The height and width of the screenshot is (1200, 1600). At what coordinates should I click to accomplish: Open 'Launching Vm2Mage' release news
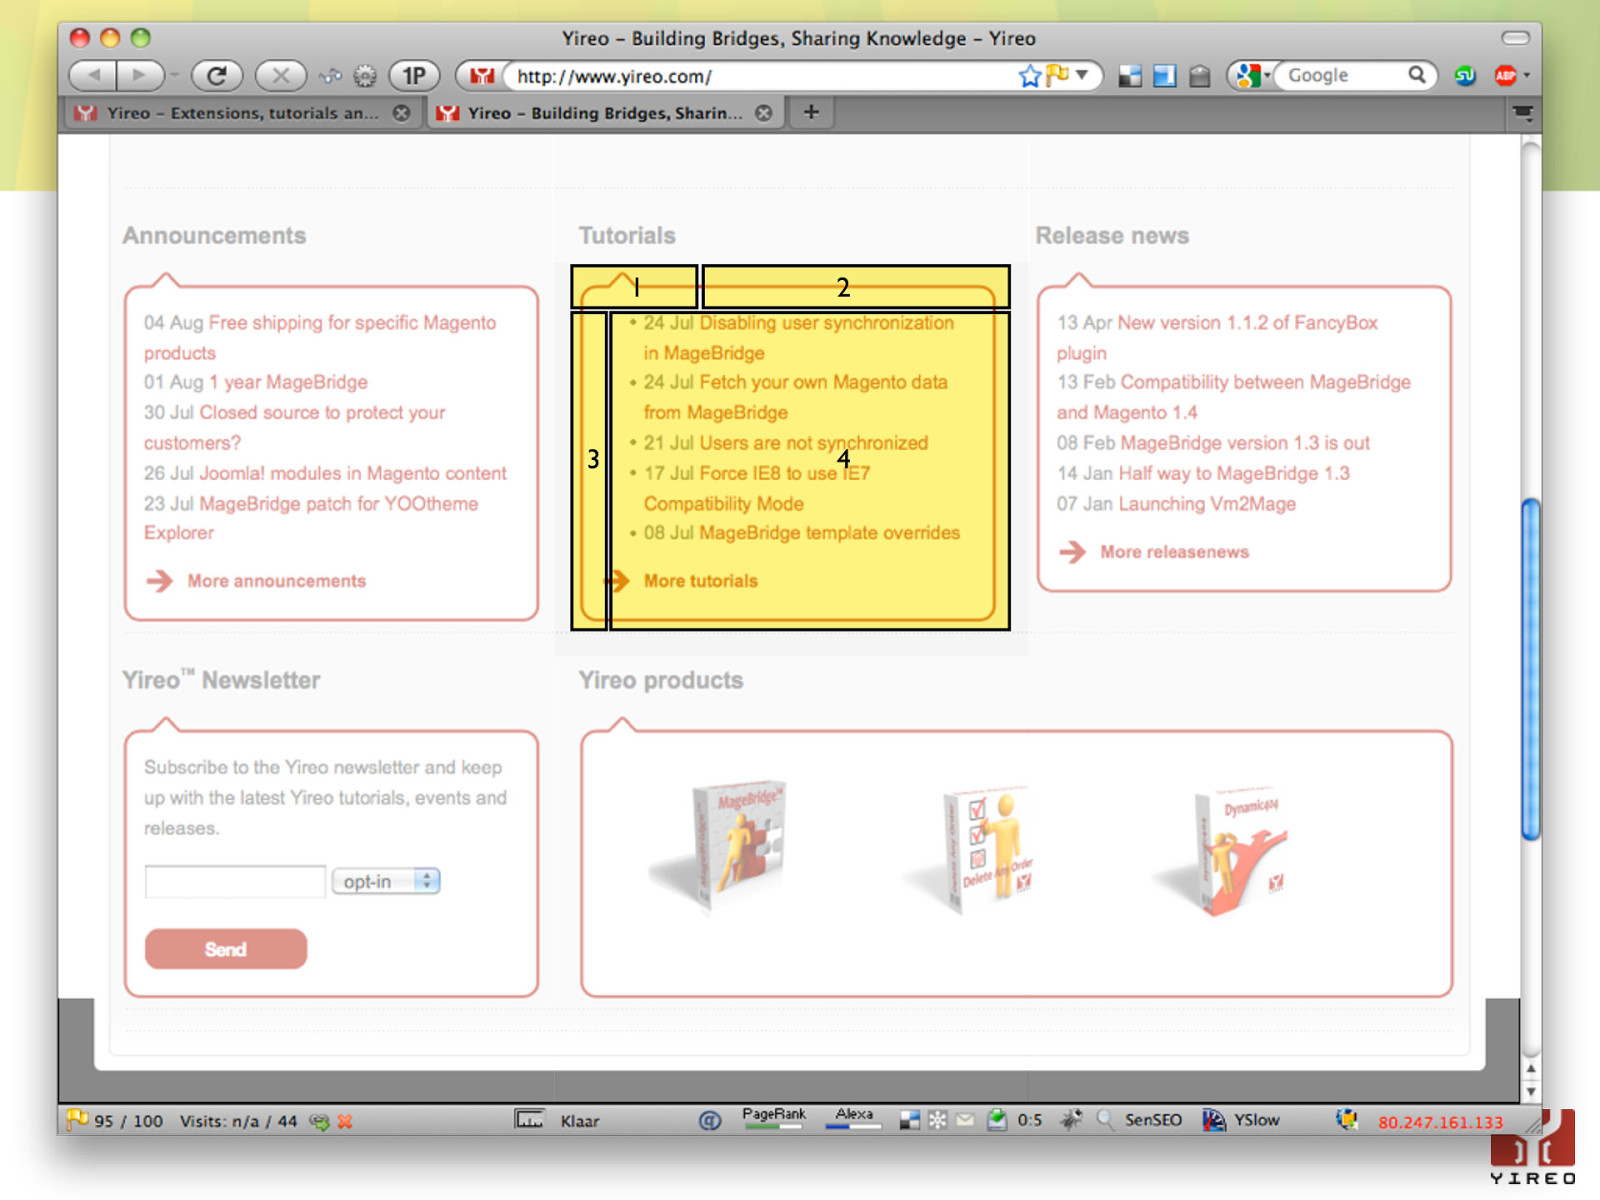pyautogui.click(x=1207, y=504)
